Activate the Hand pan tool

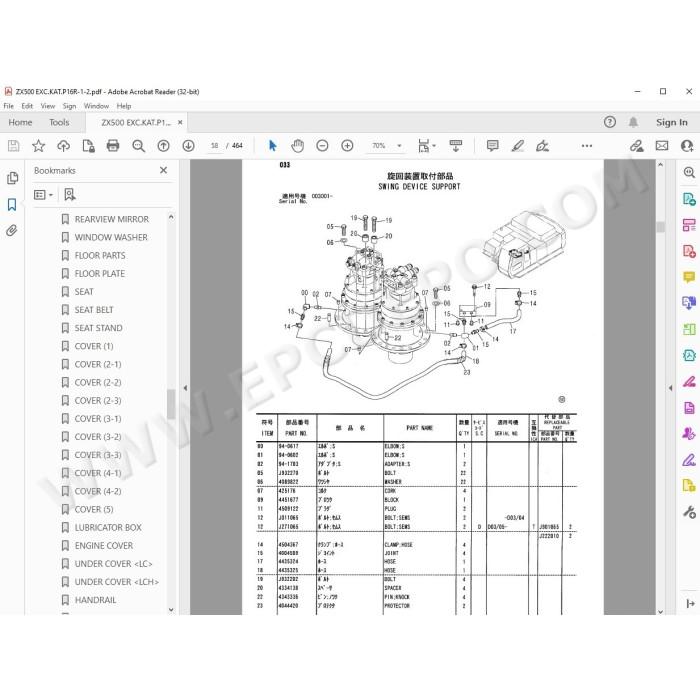click(297, 146)
